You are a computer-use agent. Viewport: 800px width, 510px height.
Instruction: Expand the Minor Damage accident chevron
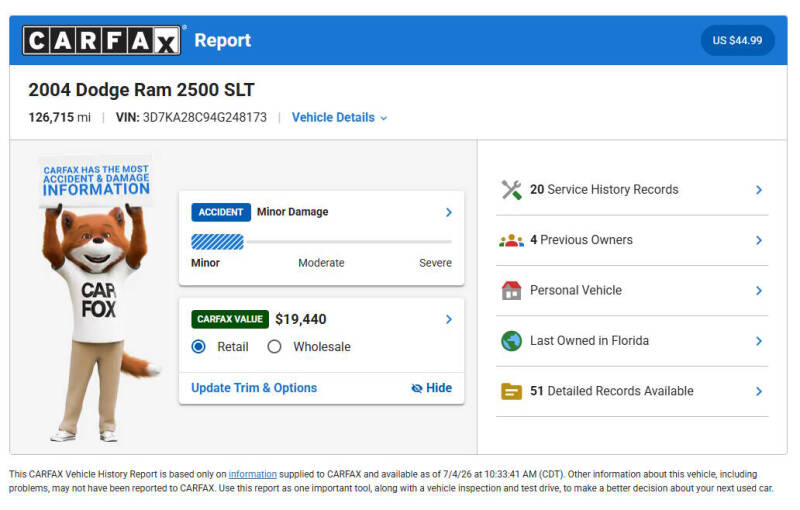coord(448,212)
